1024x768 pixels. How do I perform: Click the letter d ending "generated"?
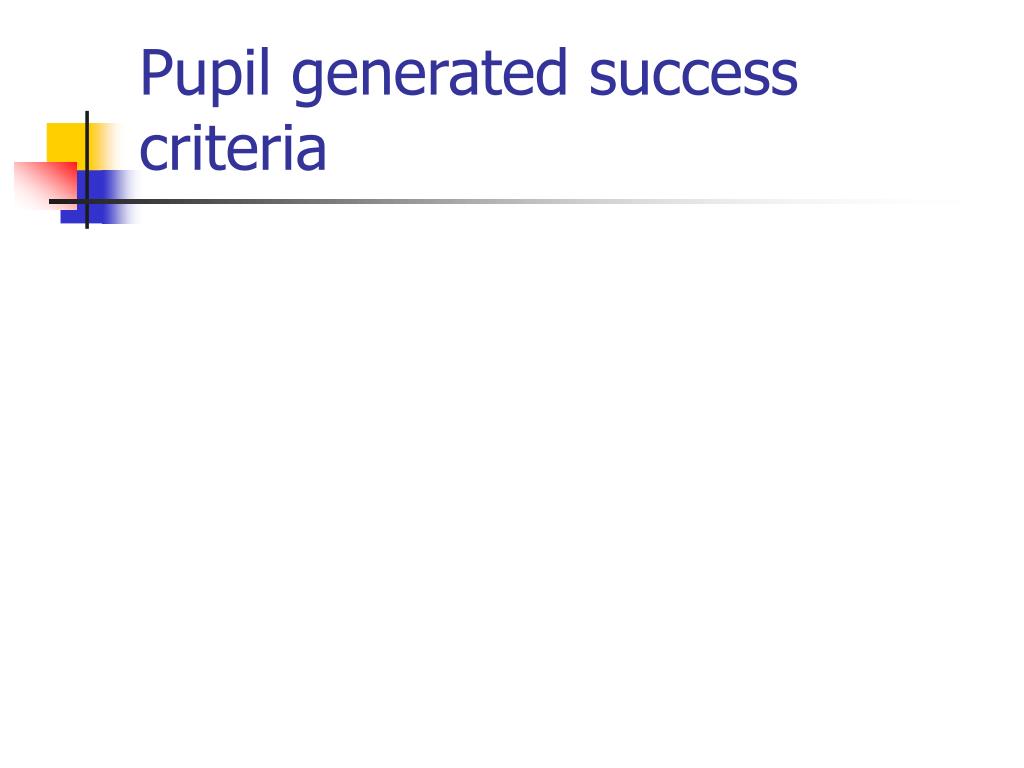552,73
